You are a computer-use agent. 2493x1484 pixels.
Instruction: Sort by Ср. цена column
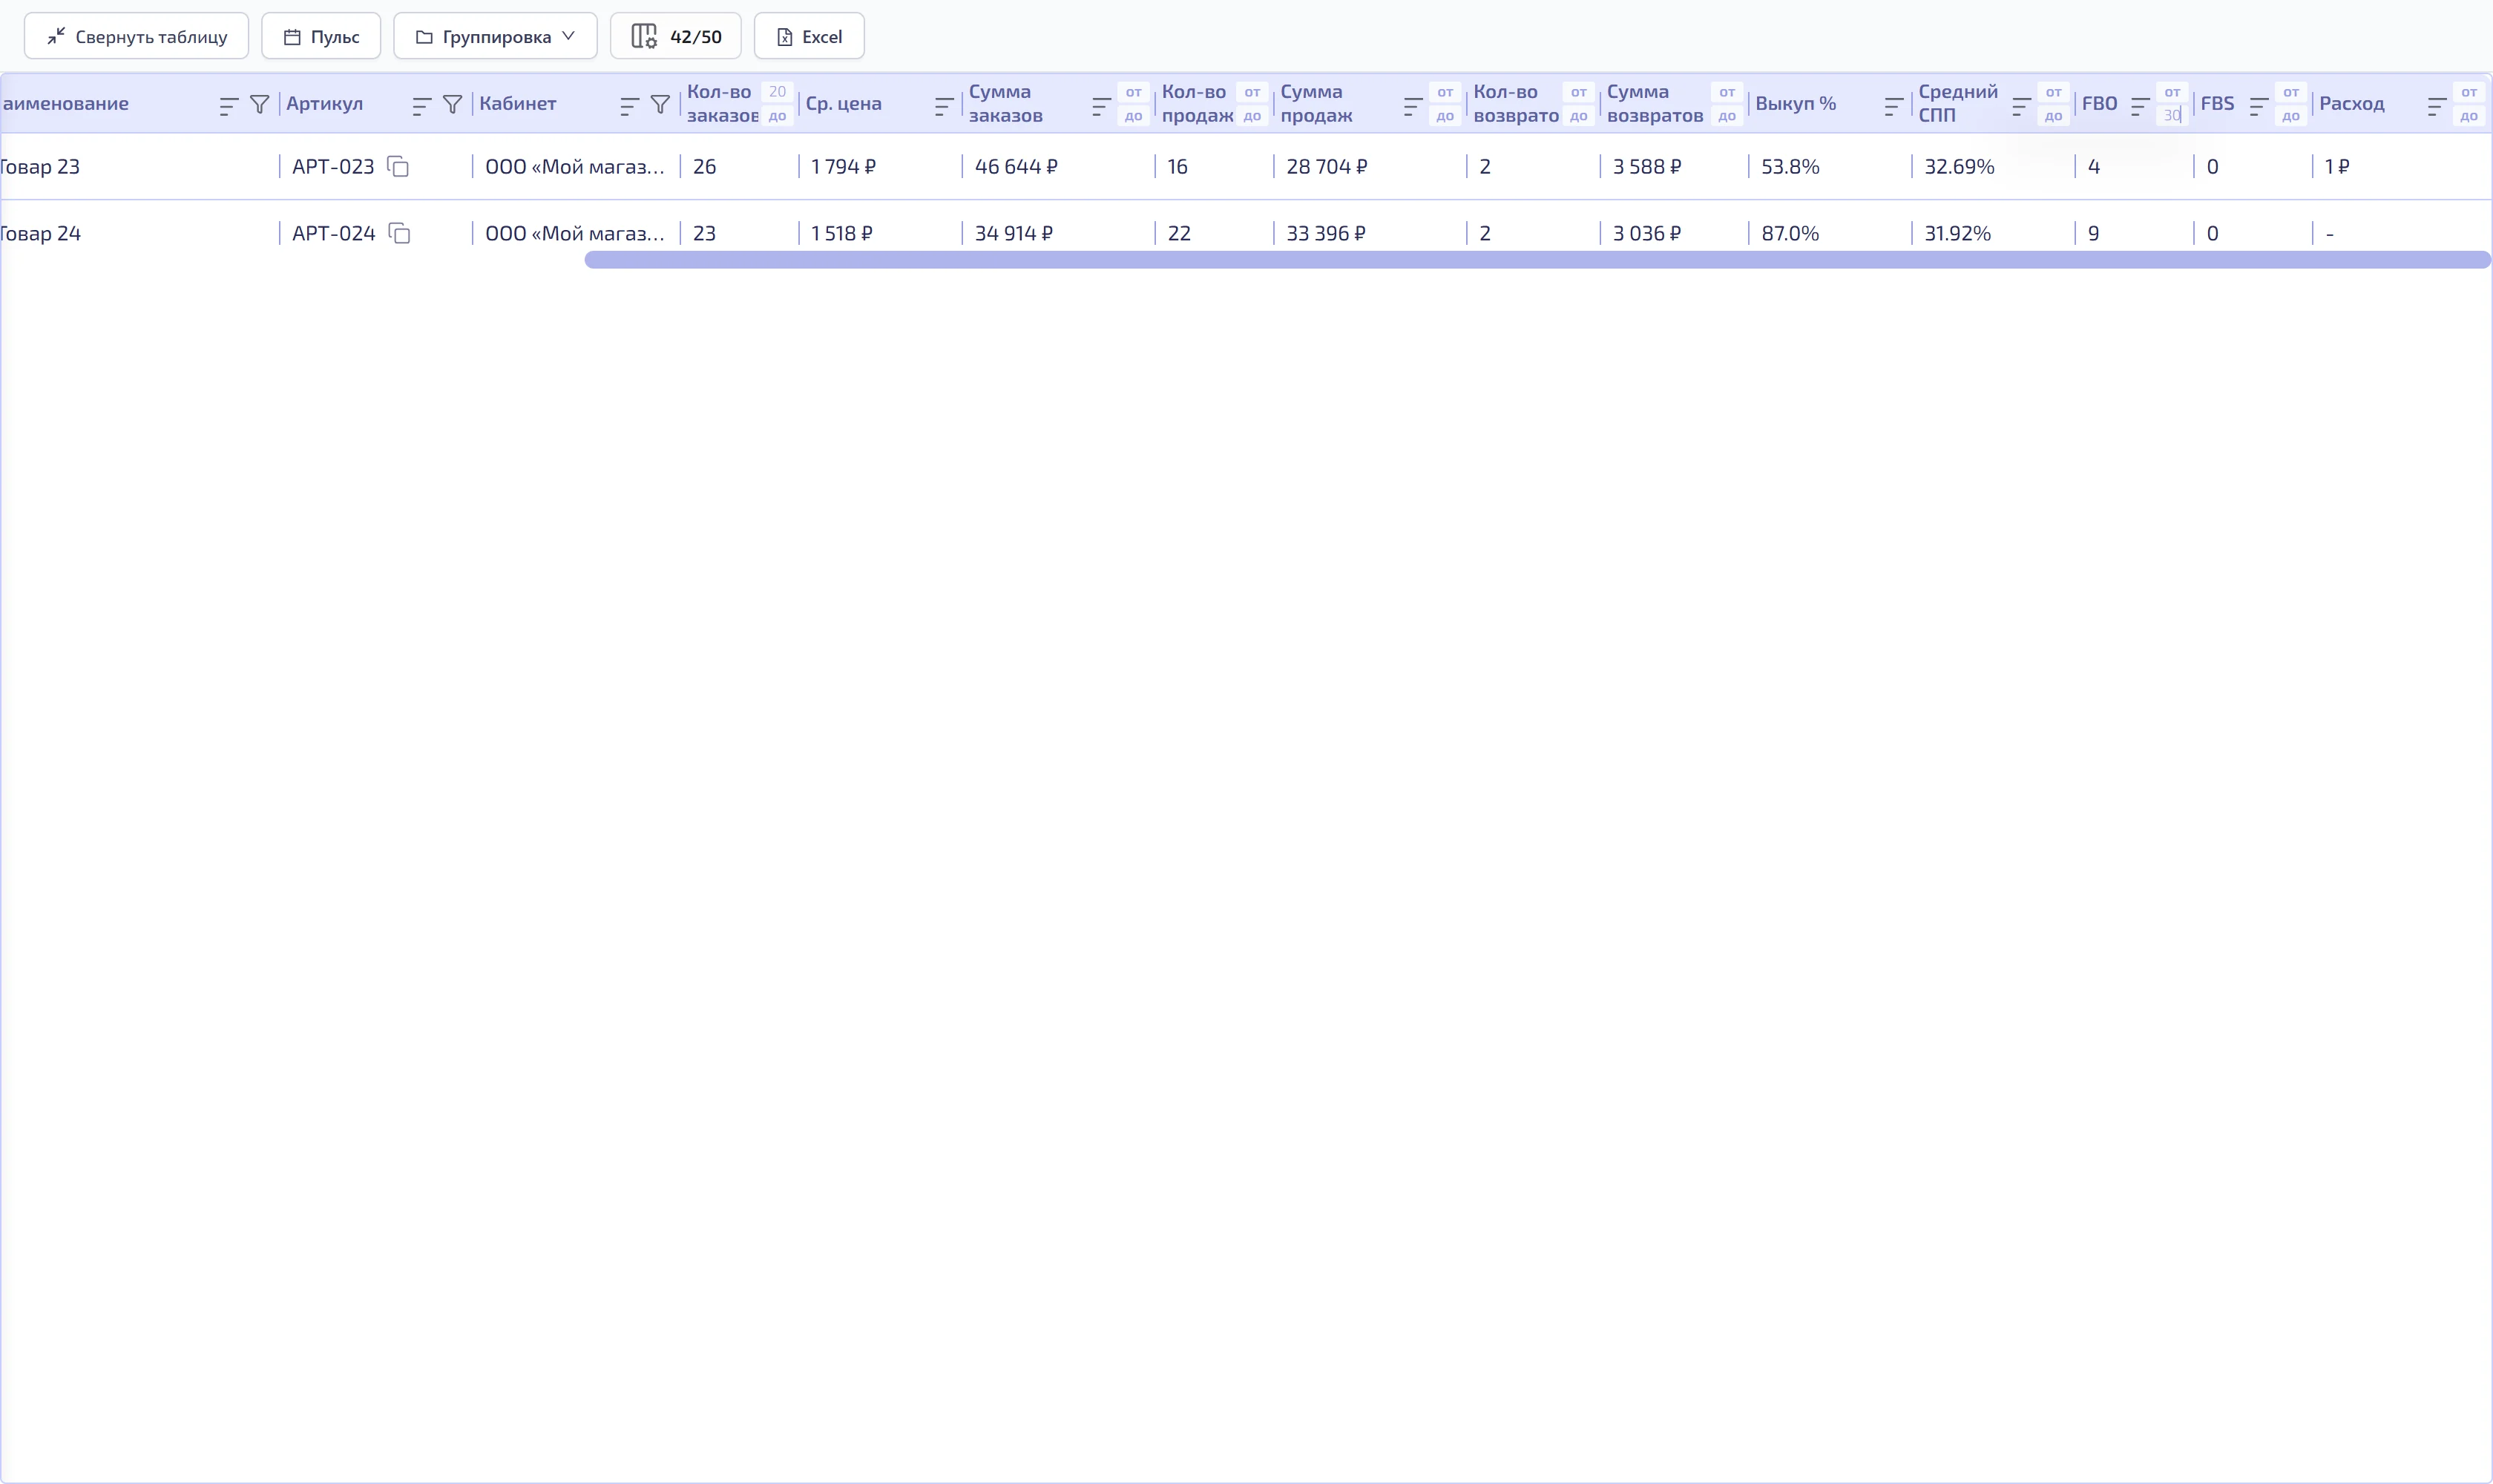click(944, 105)
